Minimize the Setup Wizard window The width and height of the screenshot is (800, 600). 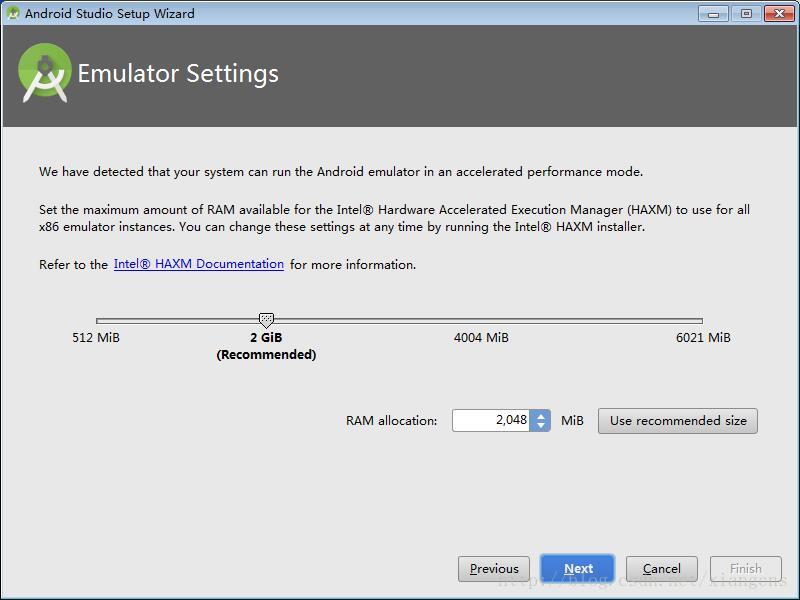click(713, 14)
